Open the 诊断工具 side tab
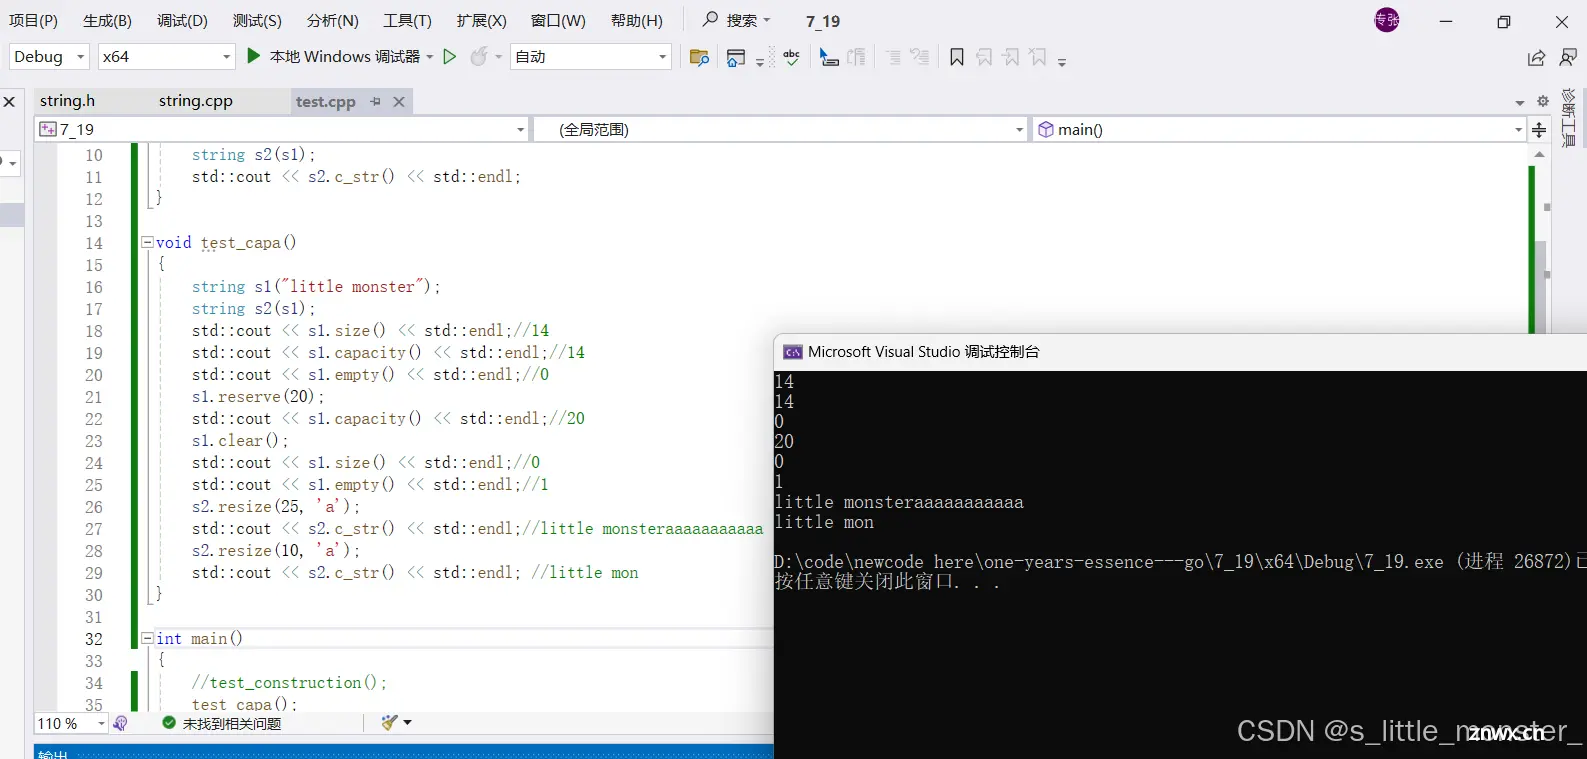1587x759 pixels. point(1568,118)
